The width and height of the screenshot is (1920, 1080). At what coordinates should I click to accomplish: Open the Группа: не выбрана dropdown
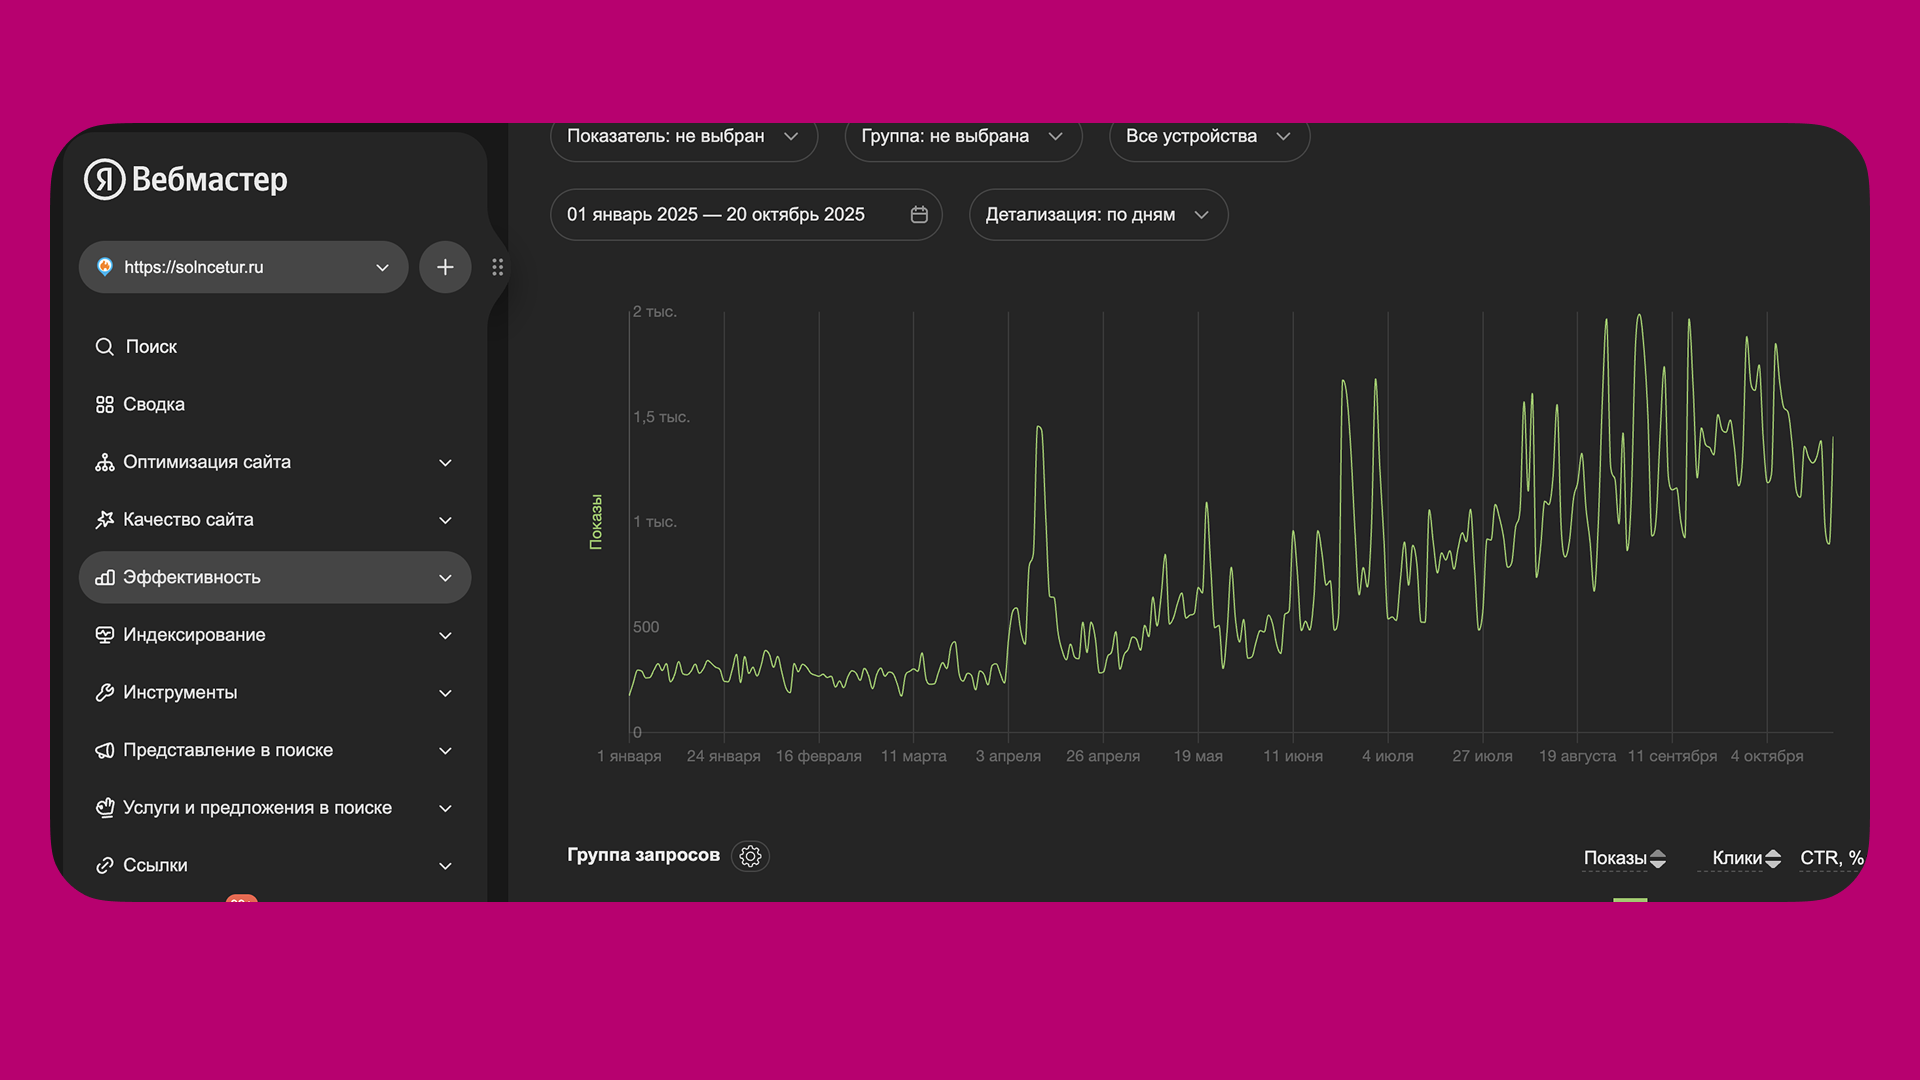click(x=962, y=137)
